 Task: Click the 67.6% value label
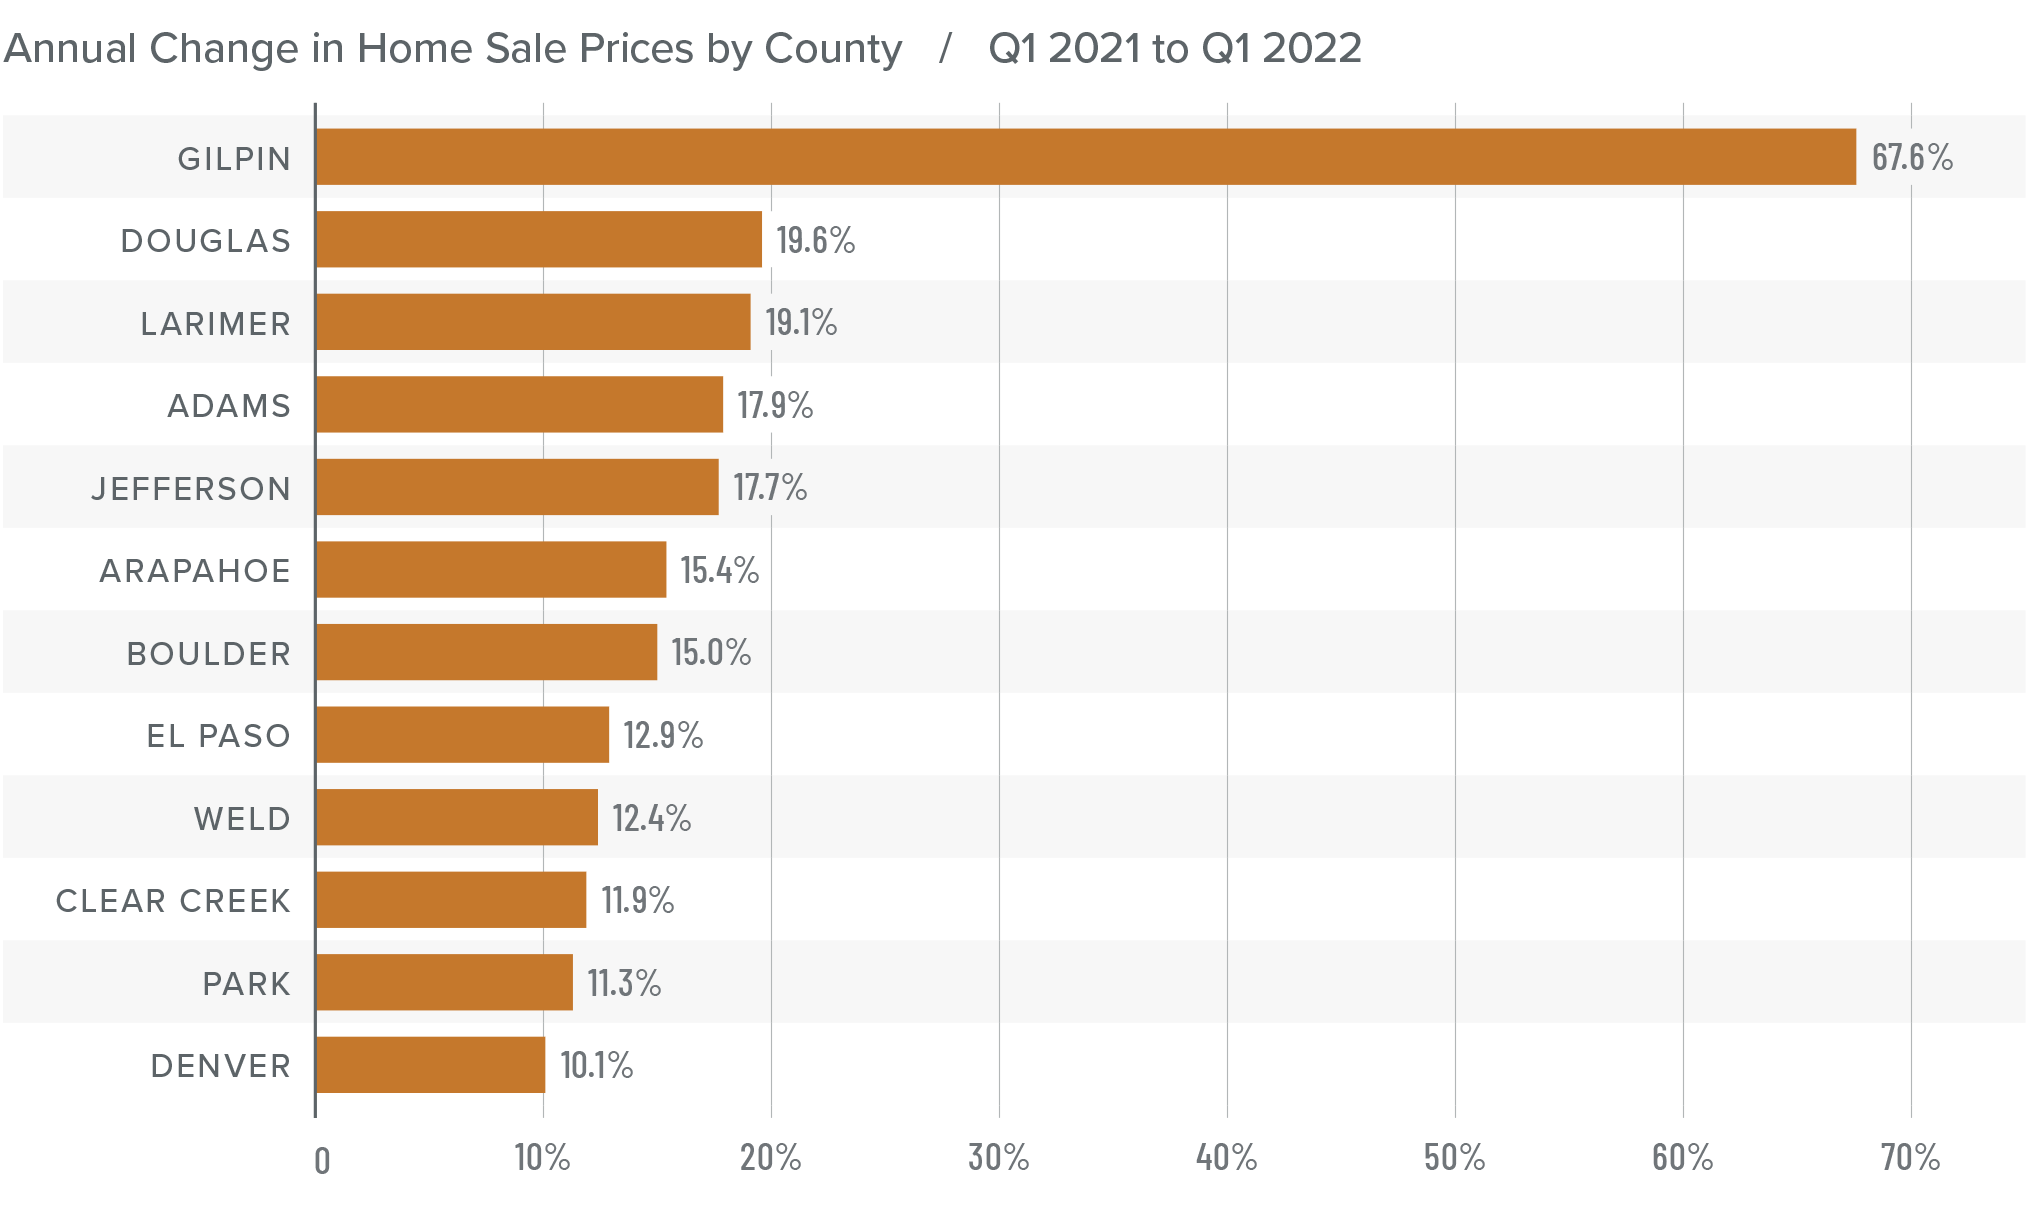click(1911, 157)
